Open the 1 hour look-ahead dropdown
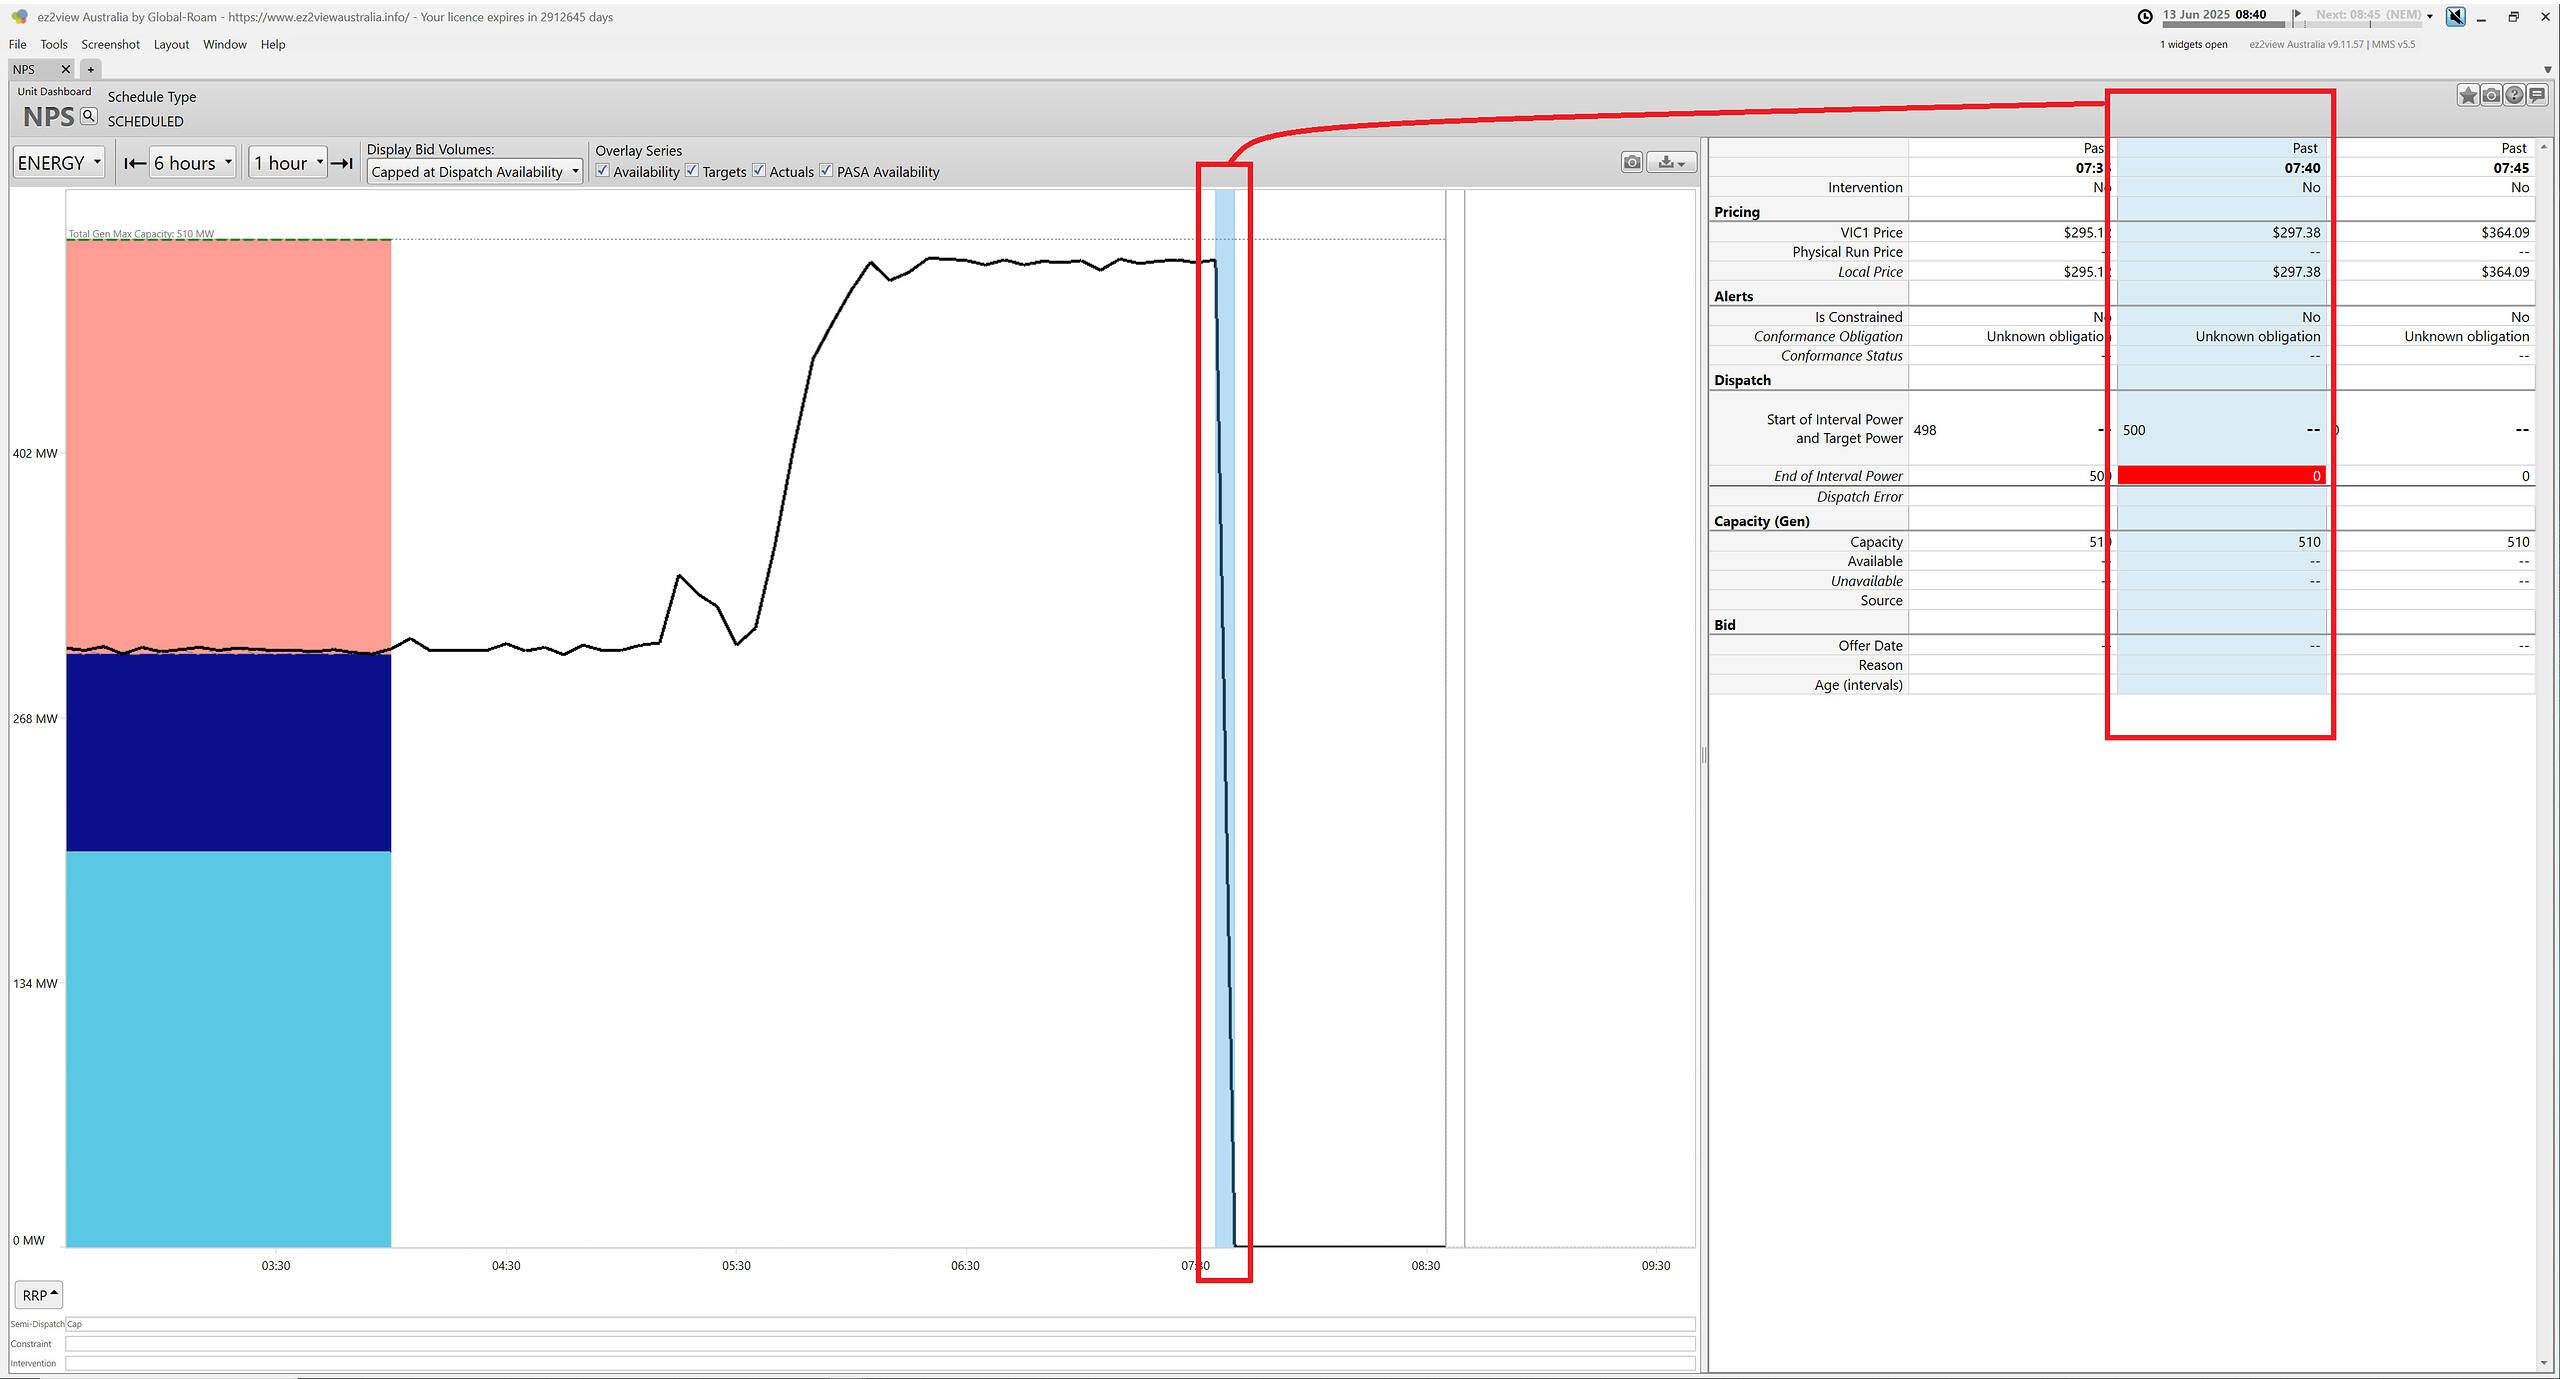This screenshot has height=1379, width=2560. tap(287, 163)
